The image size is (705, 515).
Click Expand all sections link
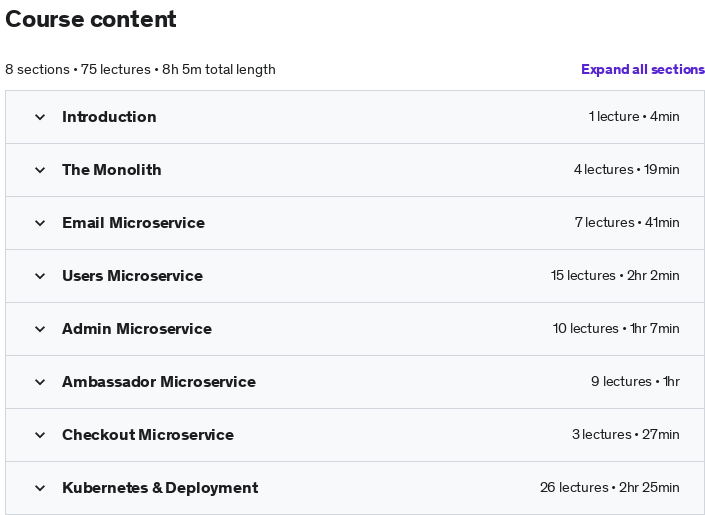[x=643, y=69]
